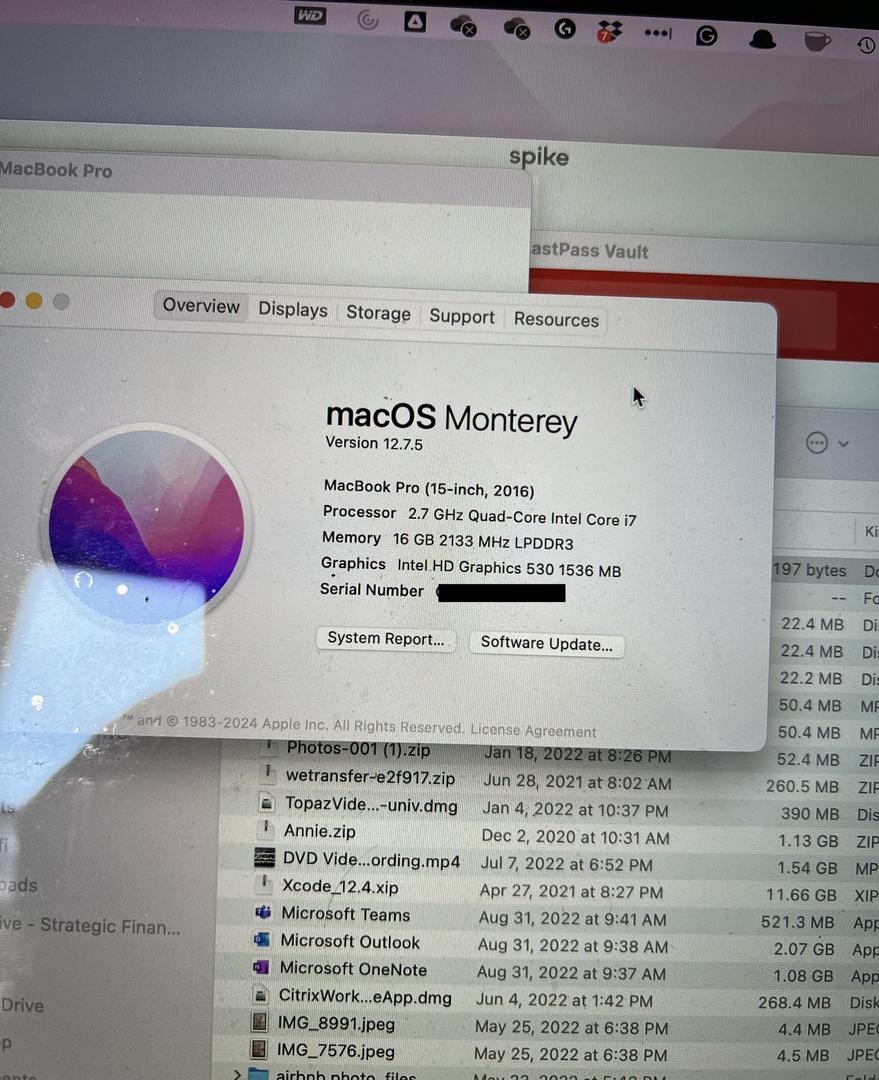This screenshot has width=879, height=1080.
Task: Open the Grammarly menu bar icon
Action: [706, 35]
